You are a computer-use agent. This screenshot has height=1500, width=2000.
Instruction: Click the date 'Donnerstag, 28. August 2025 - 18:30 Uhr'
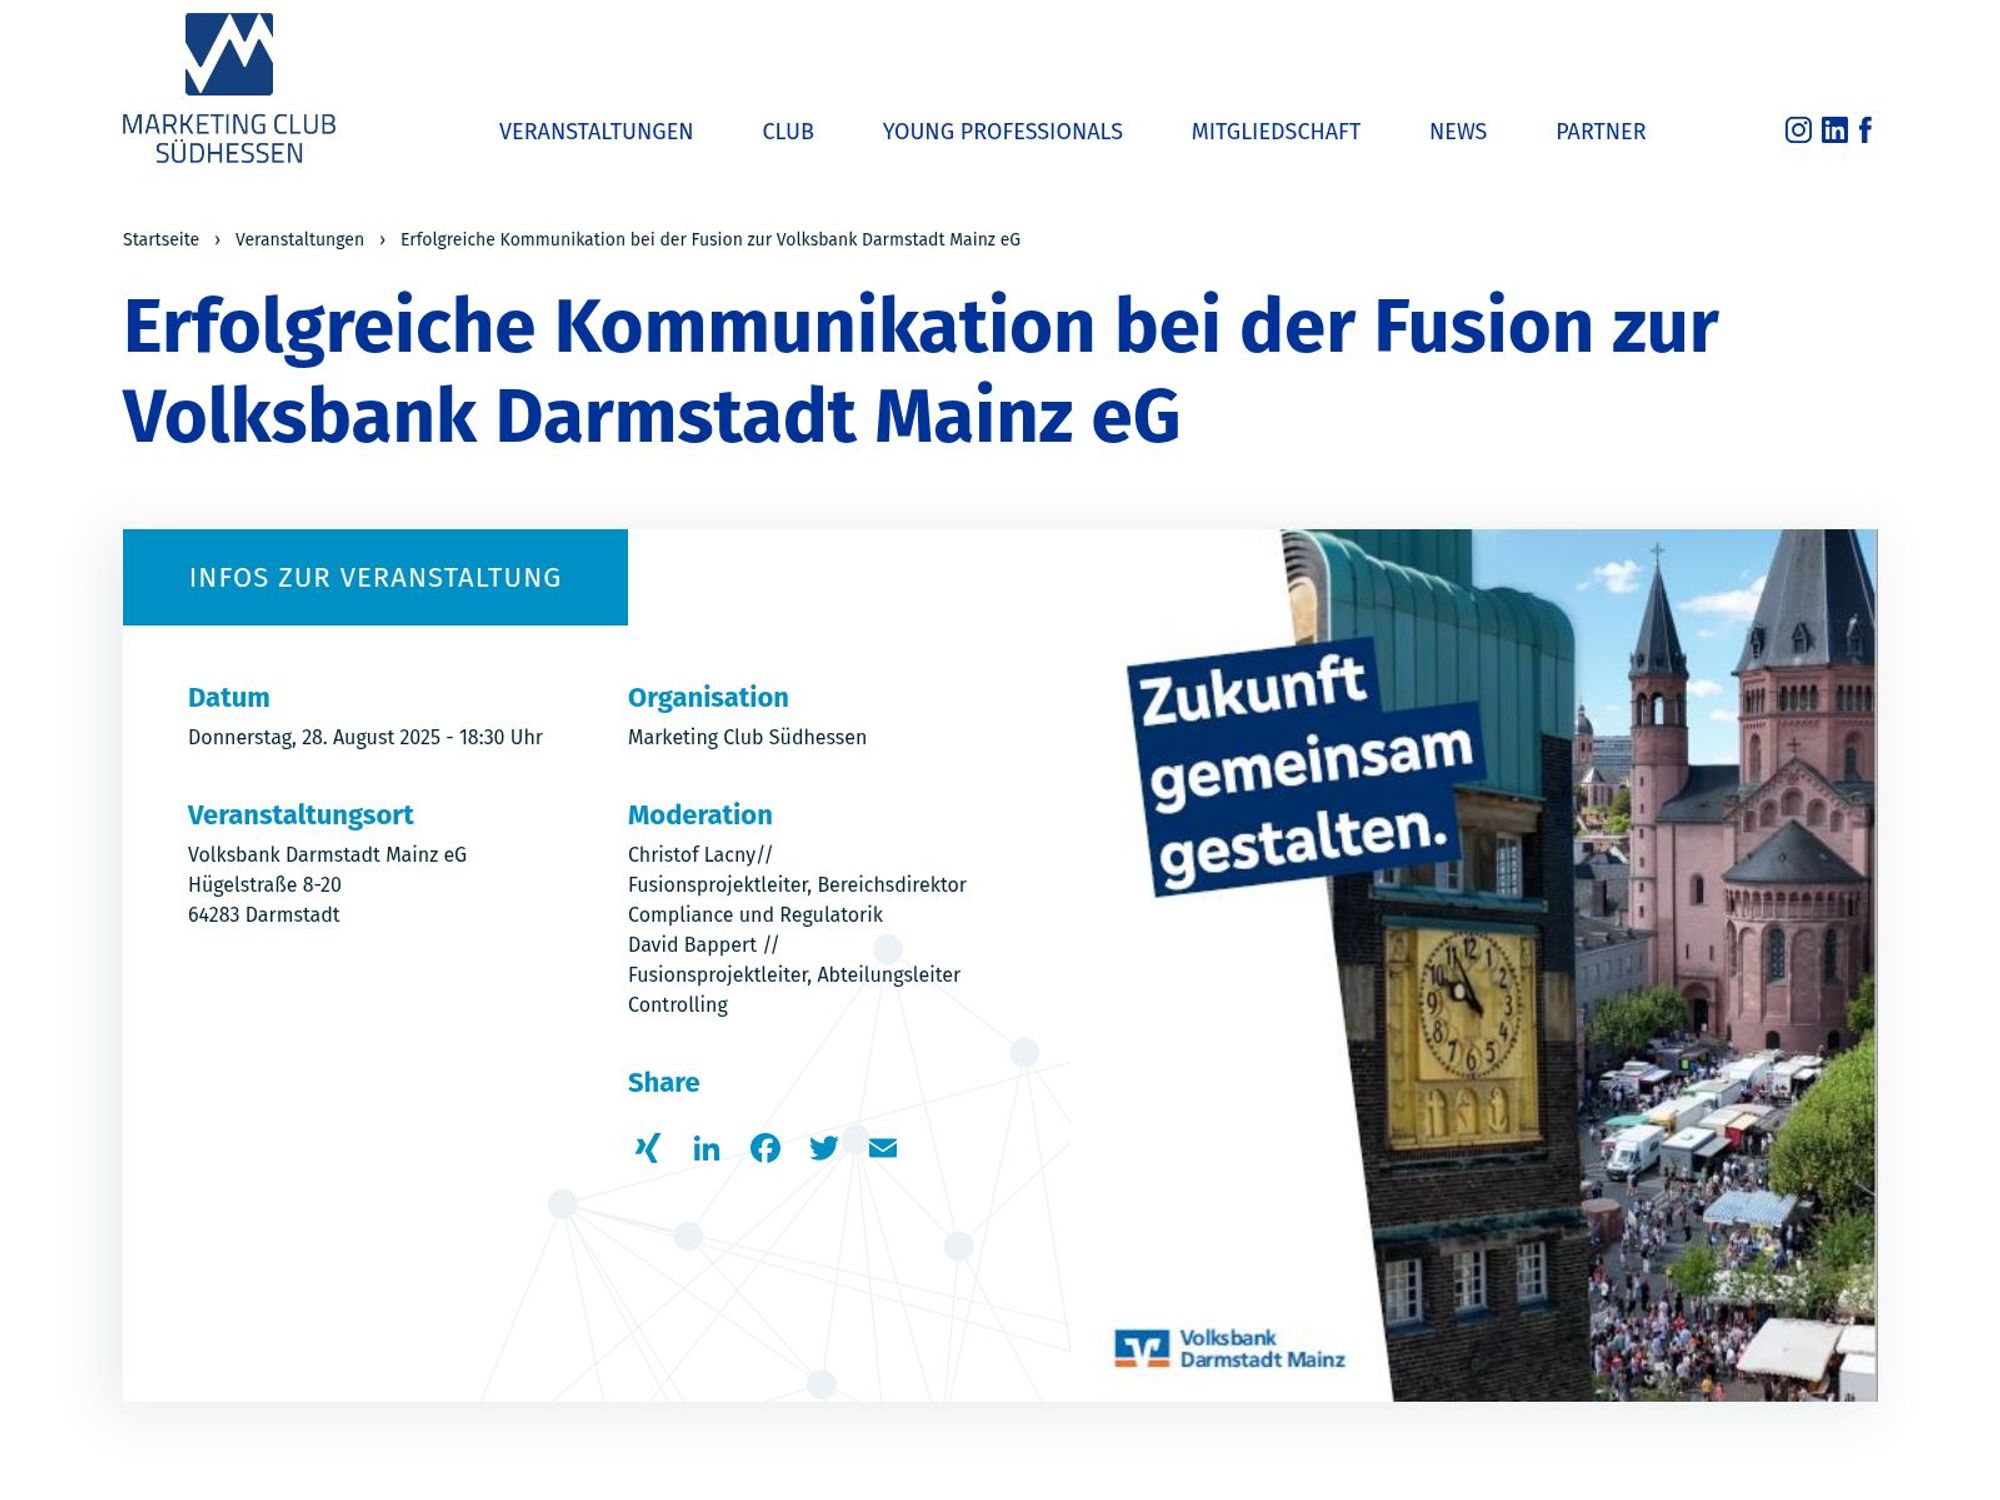[365, 737]
